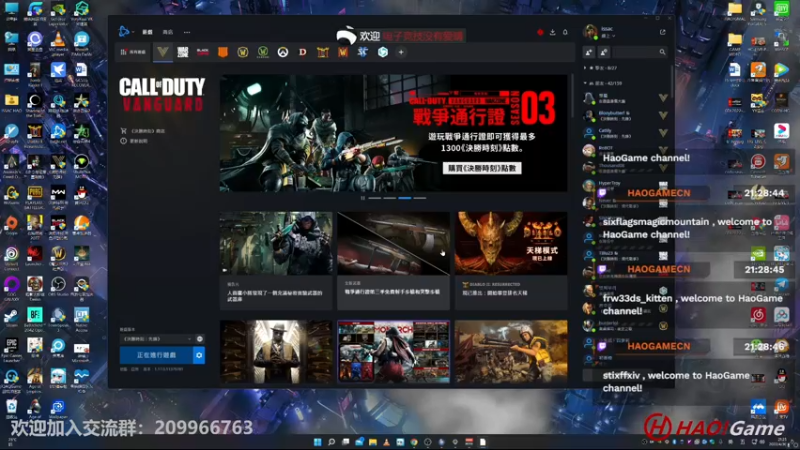
Task: Select the Vanguard game icon tab
Action: [x=163, y=52]
